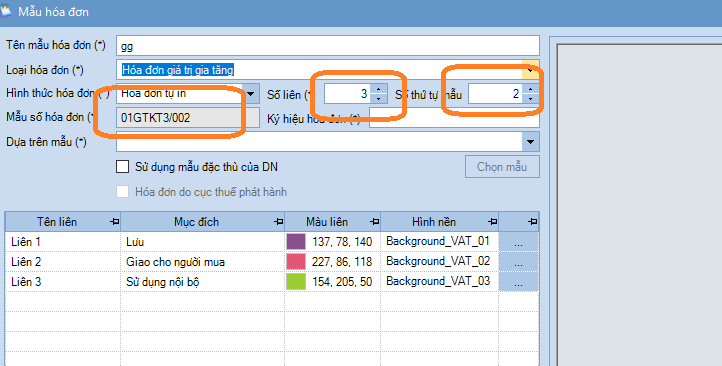This screenshot has width=722, height=366.
Task: Click the browse button for Background_VAT_01
Action: tap(518, 242)
